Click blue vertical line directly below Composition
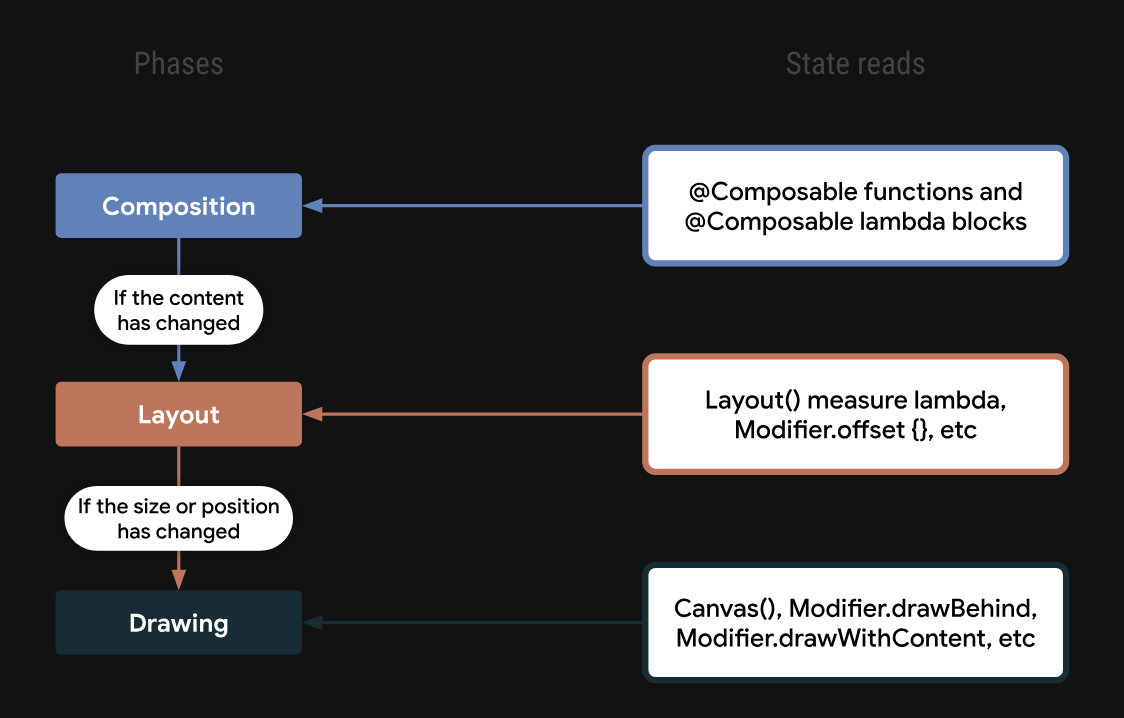 (179, 256)
